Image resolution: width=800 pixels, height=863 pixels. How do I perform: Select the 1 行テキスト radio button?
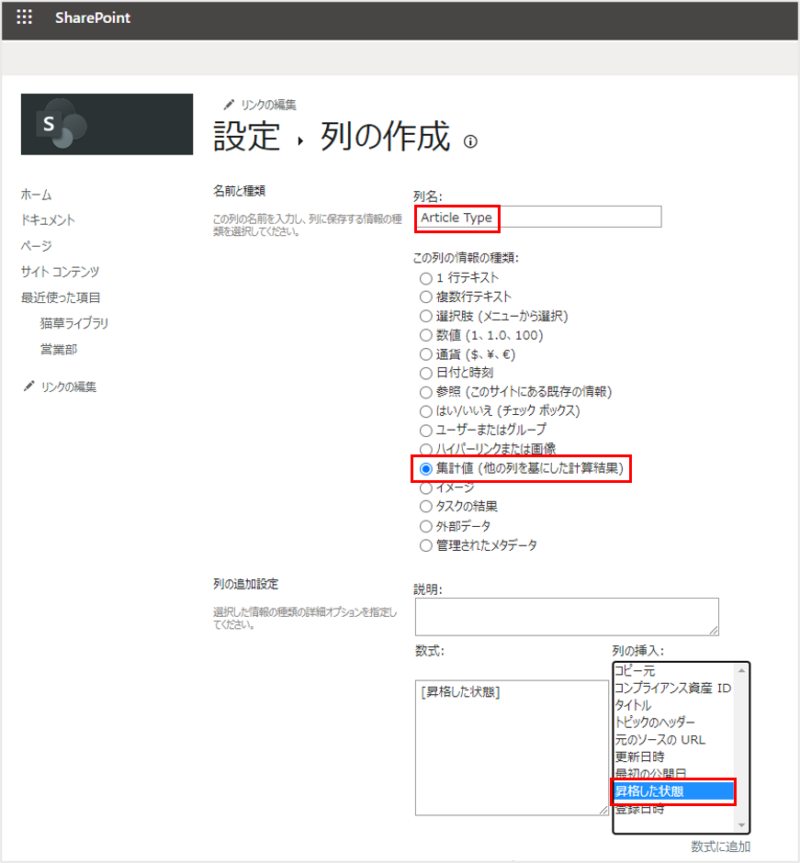[x=426, y=278]
